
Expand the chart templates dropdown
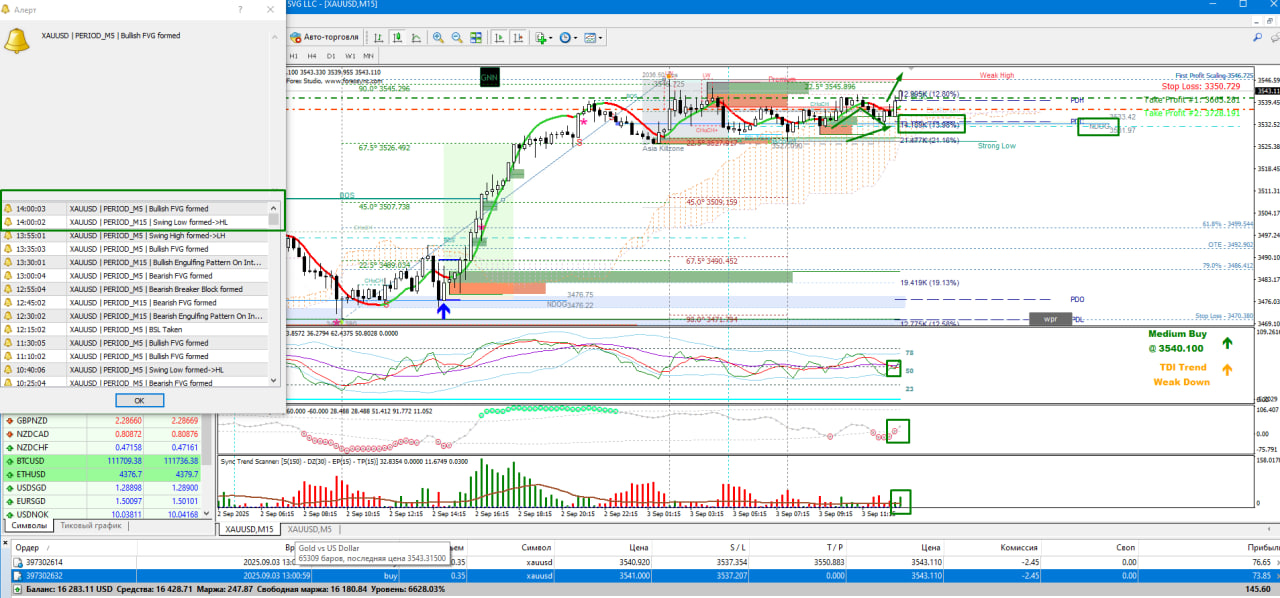[x=593, y=38]
